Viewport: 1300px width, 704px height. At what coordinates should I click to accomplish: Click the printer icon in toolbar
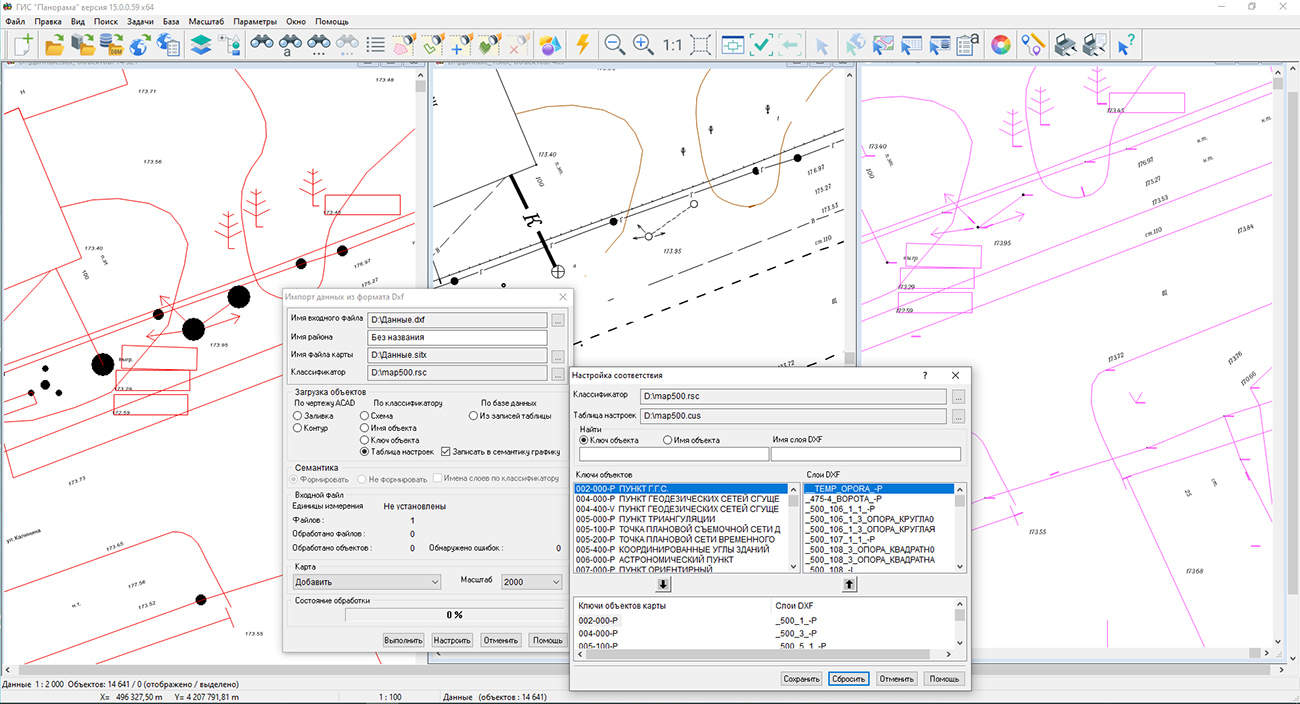point(1066,44)
